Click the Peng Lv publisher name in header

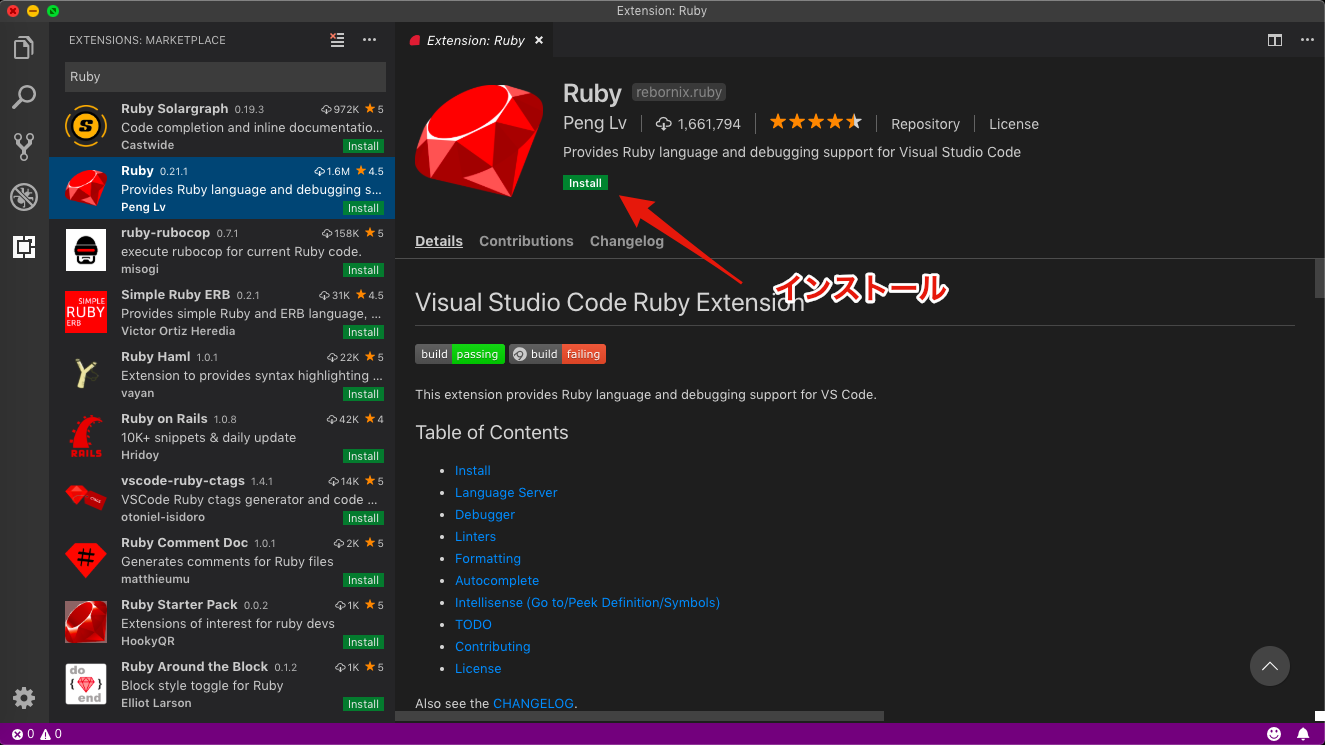pos(595,123)
